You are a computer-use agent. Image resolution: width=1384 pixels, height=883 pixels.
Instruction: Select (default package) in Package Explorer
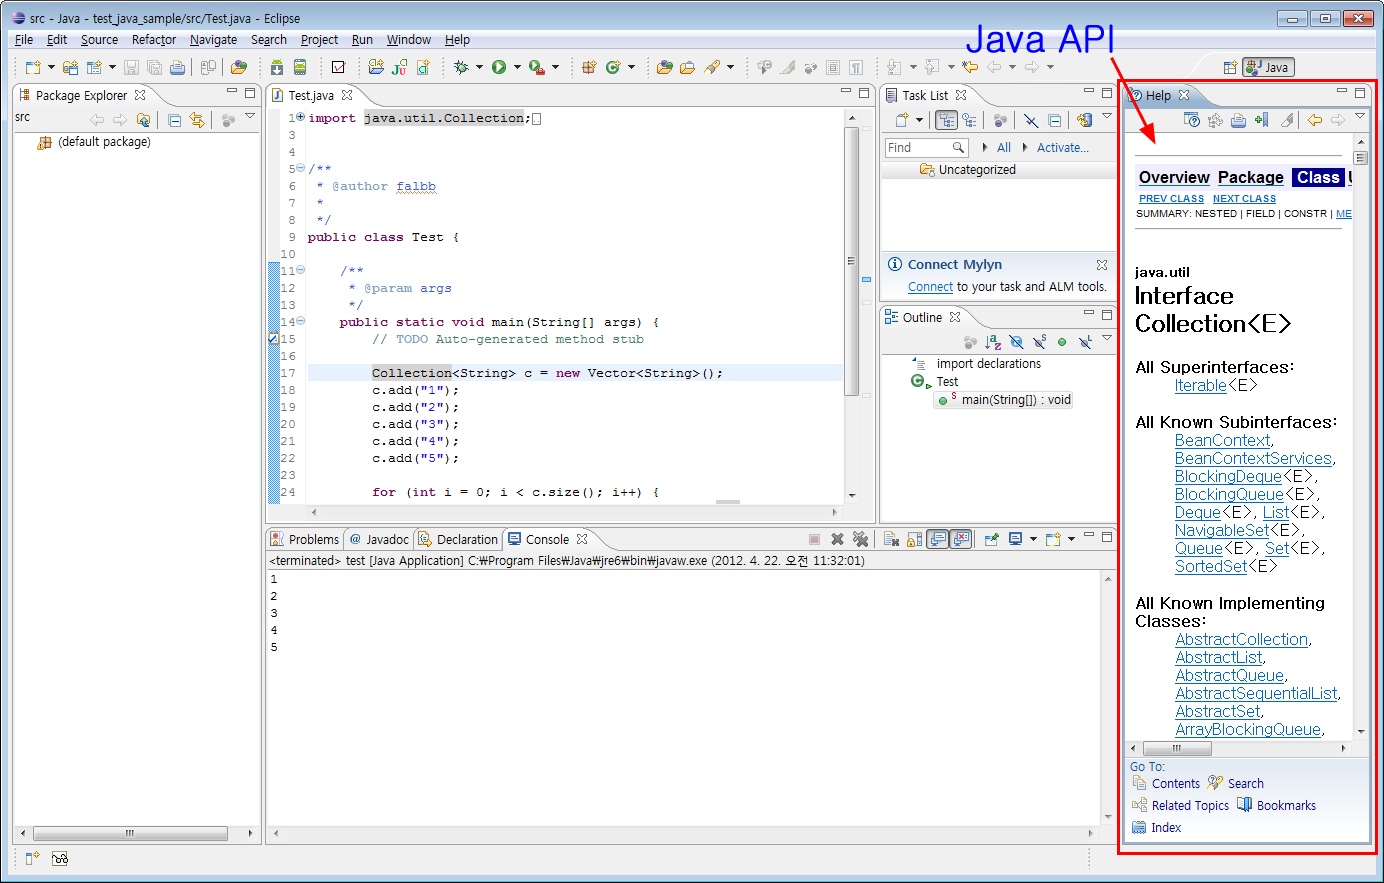coord(94,142)
